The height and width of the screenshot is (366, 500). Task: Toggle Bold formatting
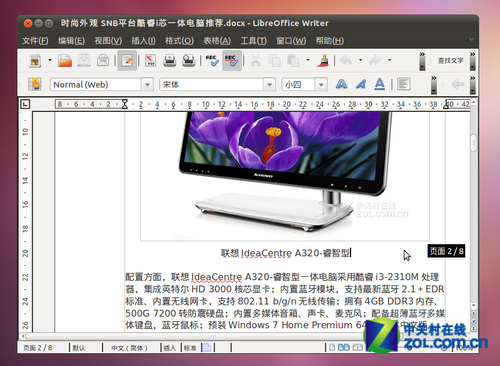pos(341,84)
